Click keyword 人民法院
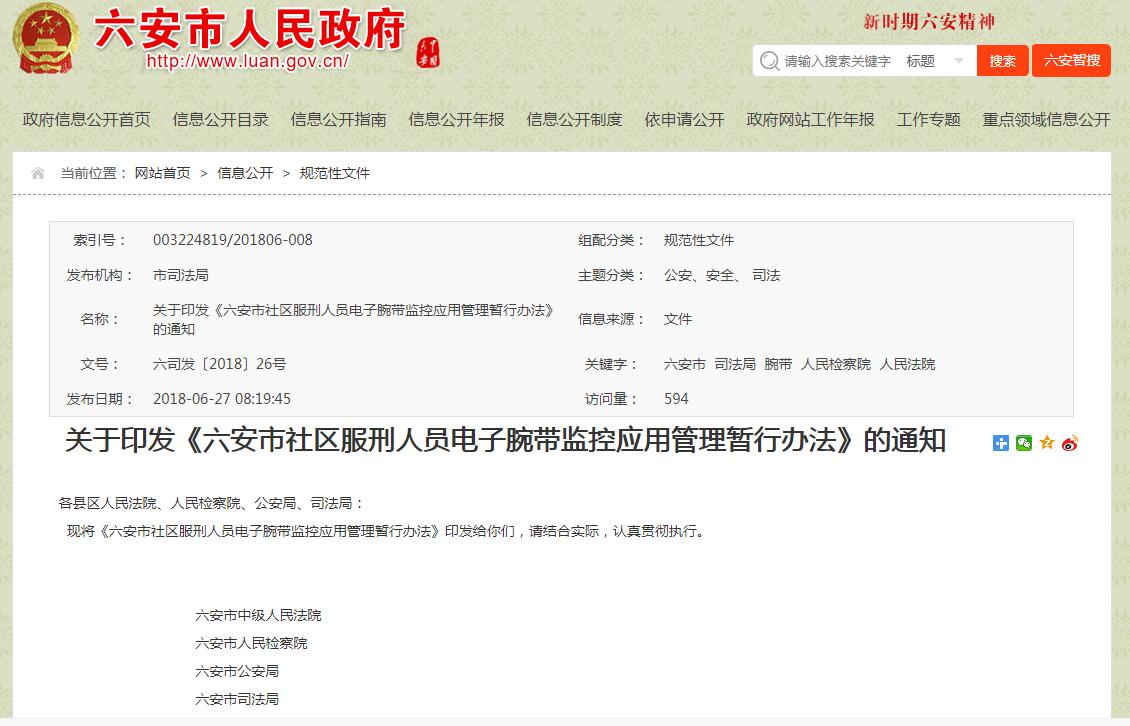 (907, 364)
